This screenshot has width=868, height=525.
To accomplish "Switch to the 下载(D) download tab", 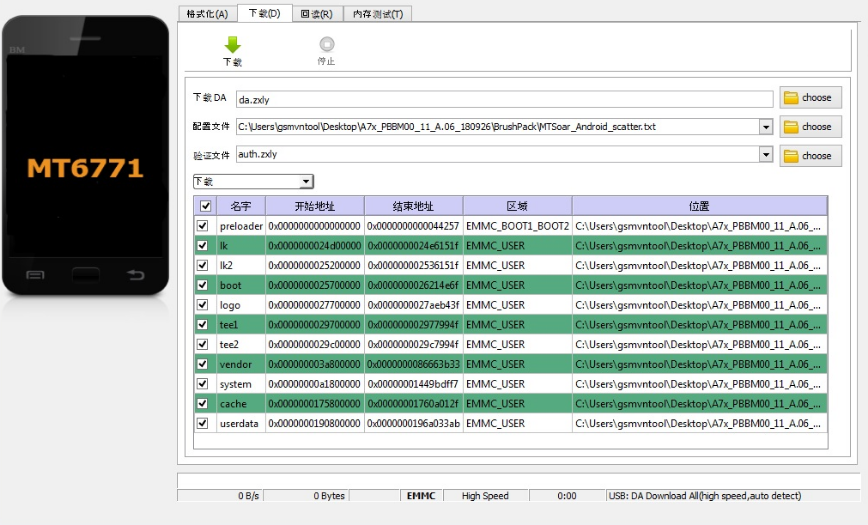I will click(265, 13).
